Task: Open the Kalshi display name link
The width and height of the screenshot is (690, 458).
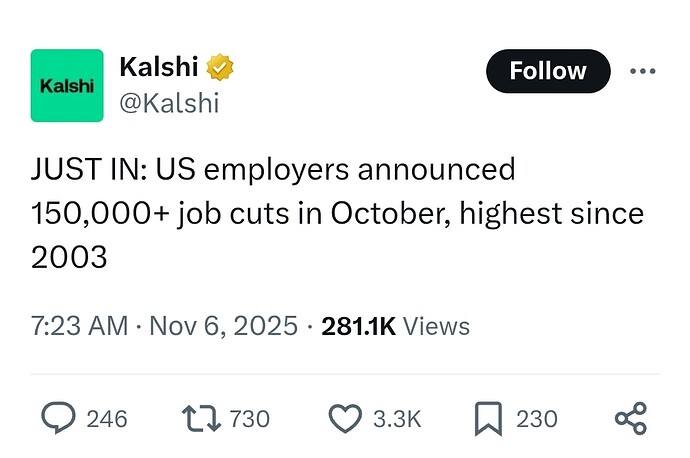Action: (158, 68)
